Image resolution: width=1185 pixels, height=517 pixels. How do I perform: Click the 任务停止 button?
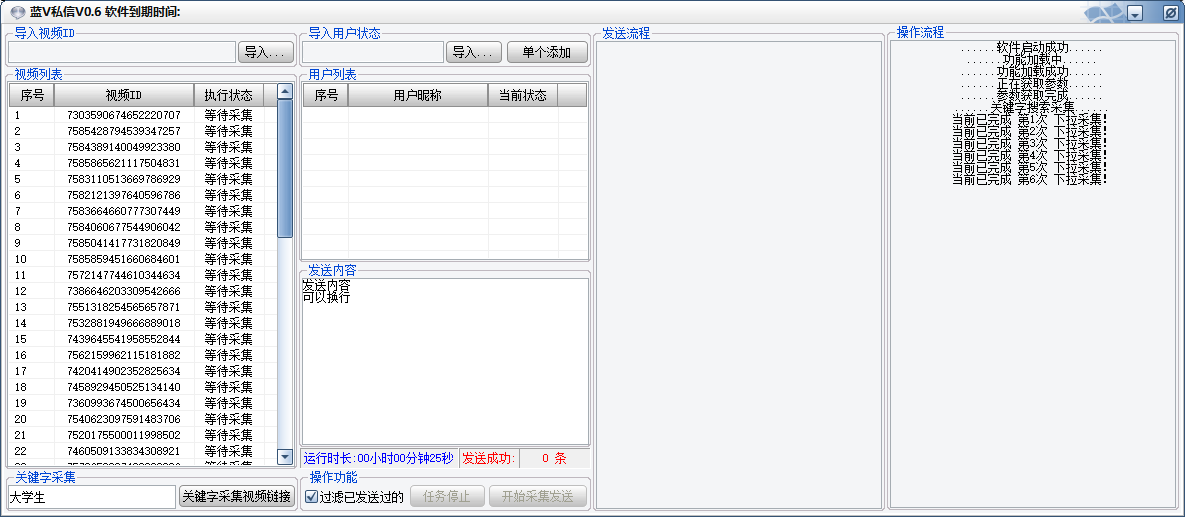(x=447, y=497)
